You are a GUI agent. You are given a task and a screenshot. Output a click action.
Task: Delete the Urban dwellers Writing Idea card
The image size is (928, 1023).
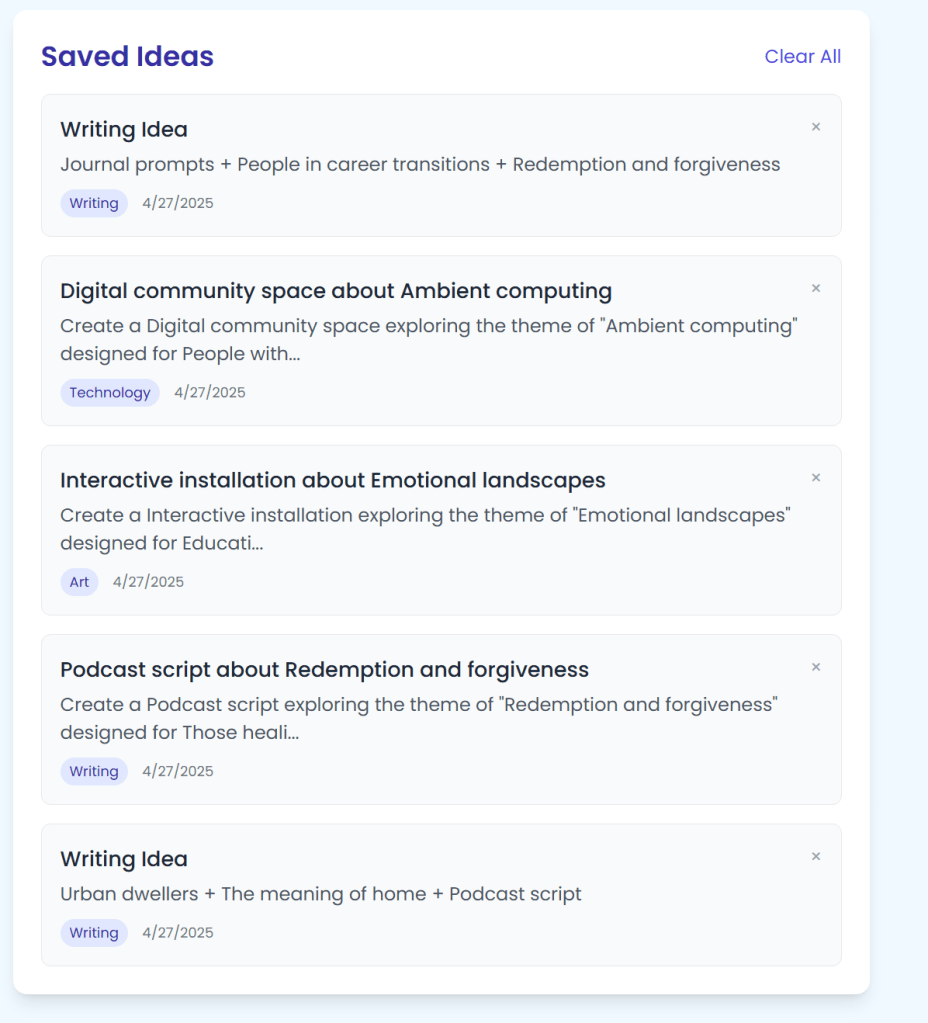(815, 857)
